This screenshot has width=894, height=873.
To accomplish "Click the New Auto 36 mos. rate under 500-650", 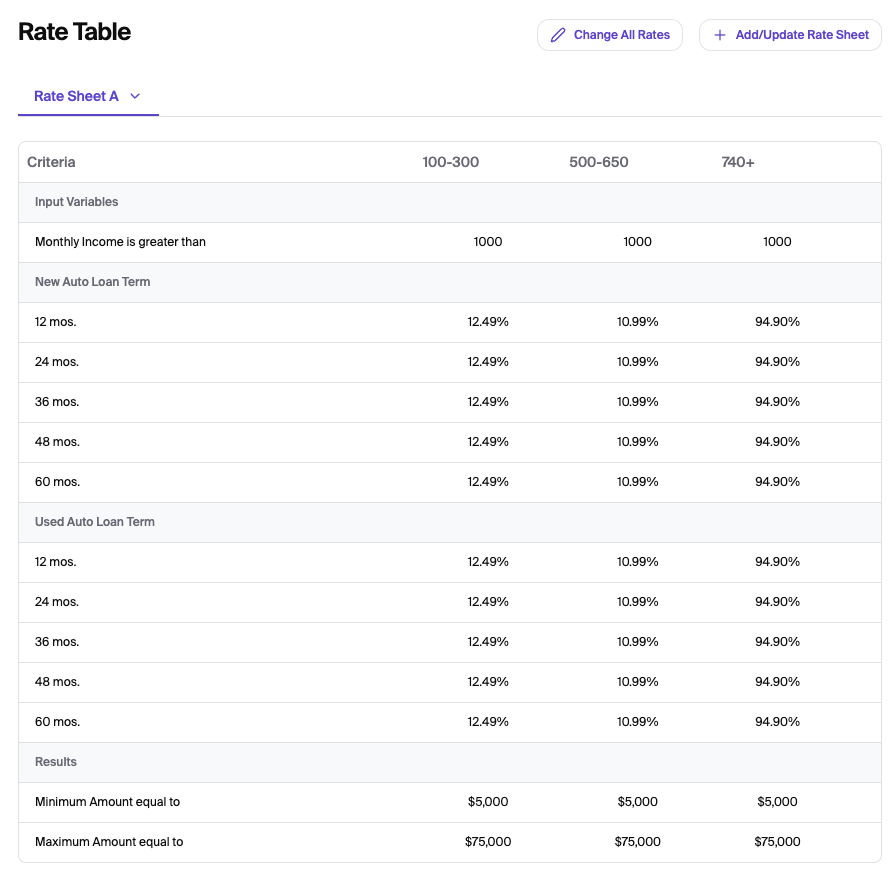I will [637, 402].
